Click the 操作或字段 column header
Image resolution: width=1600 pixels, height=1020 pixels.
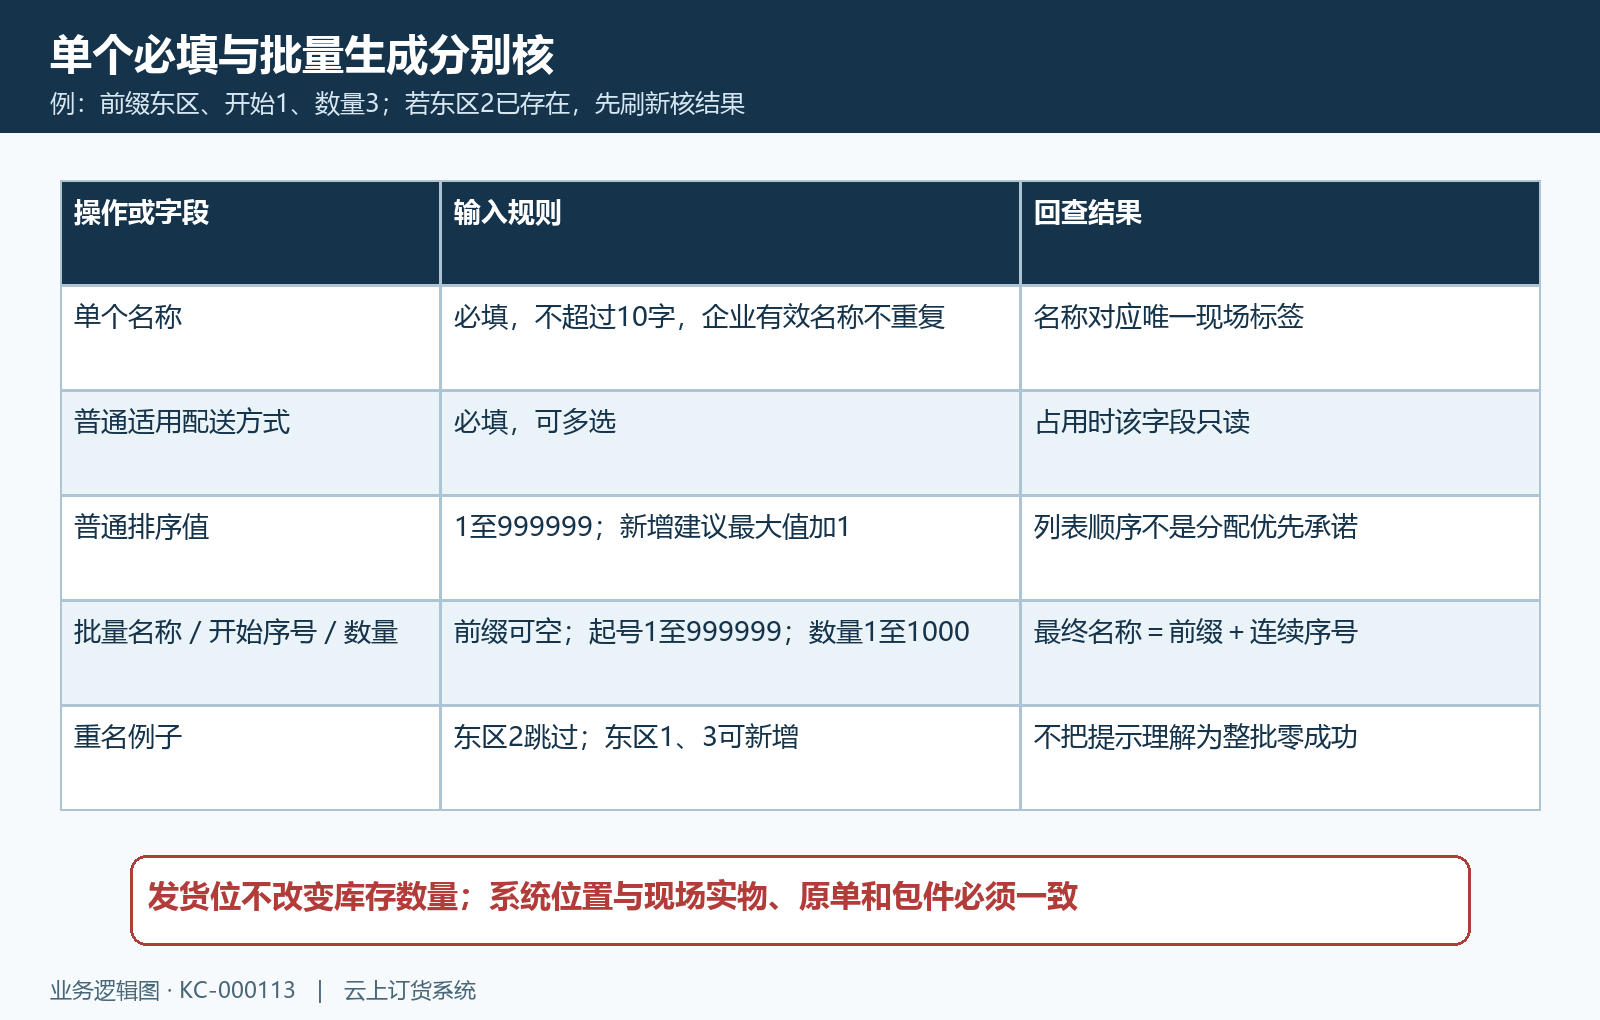click(250, 233)
